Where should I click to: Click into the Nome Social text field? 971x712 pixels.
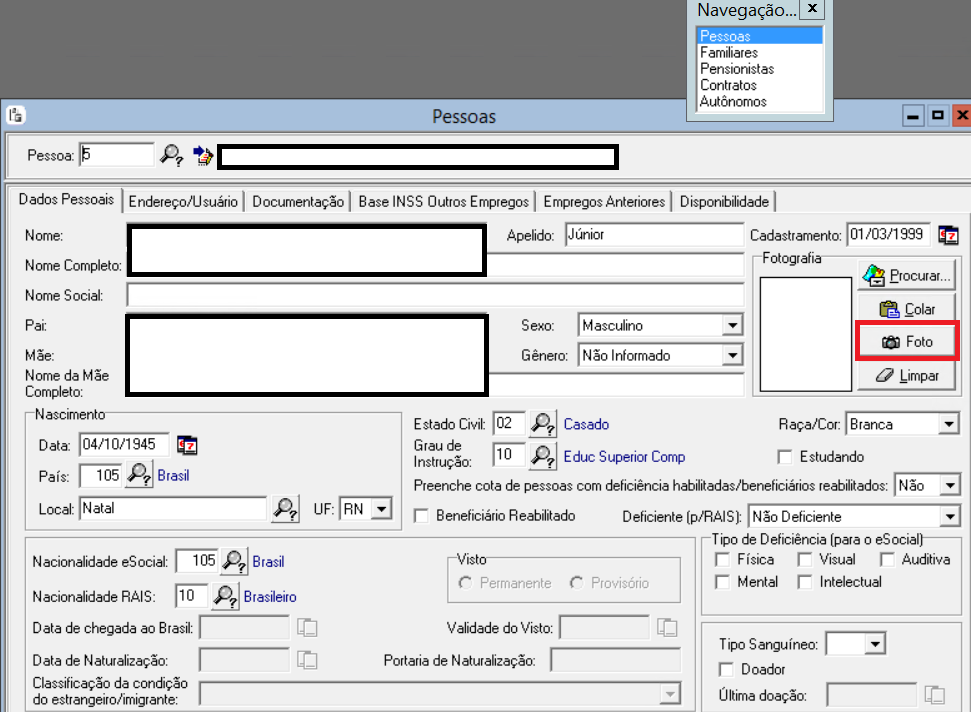coord(434,295)
